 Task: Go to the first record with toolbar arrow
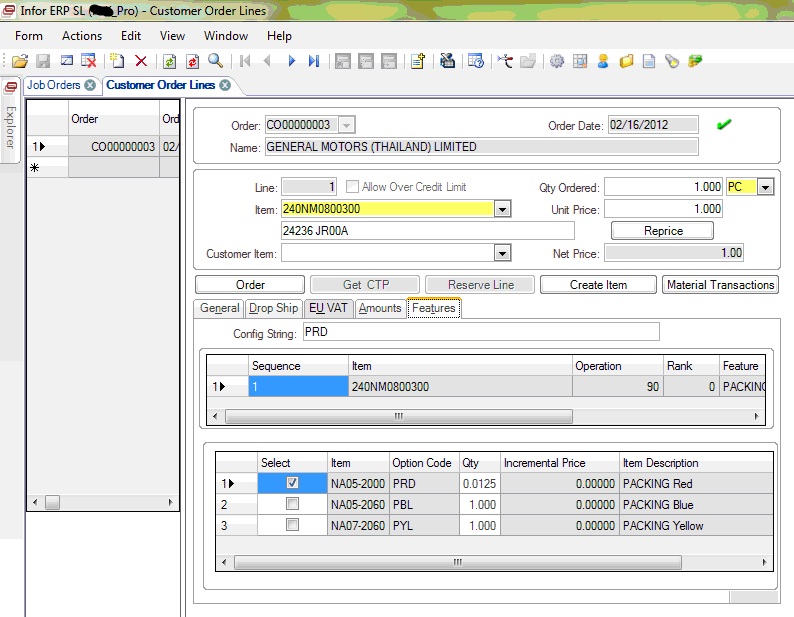point(245,61)
